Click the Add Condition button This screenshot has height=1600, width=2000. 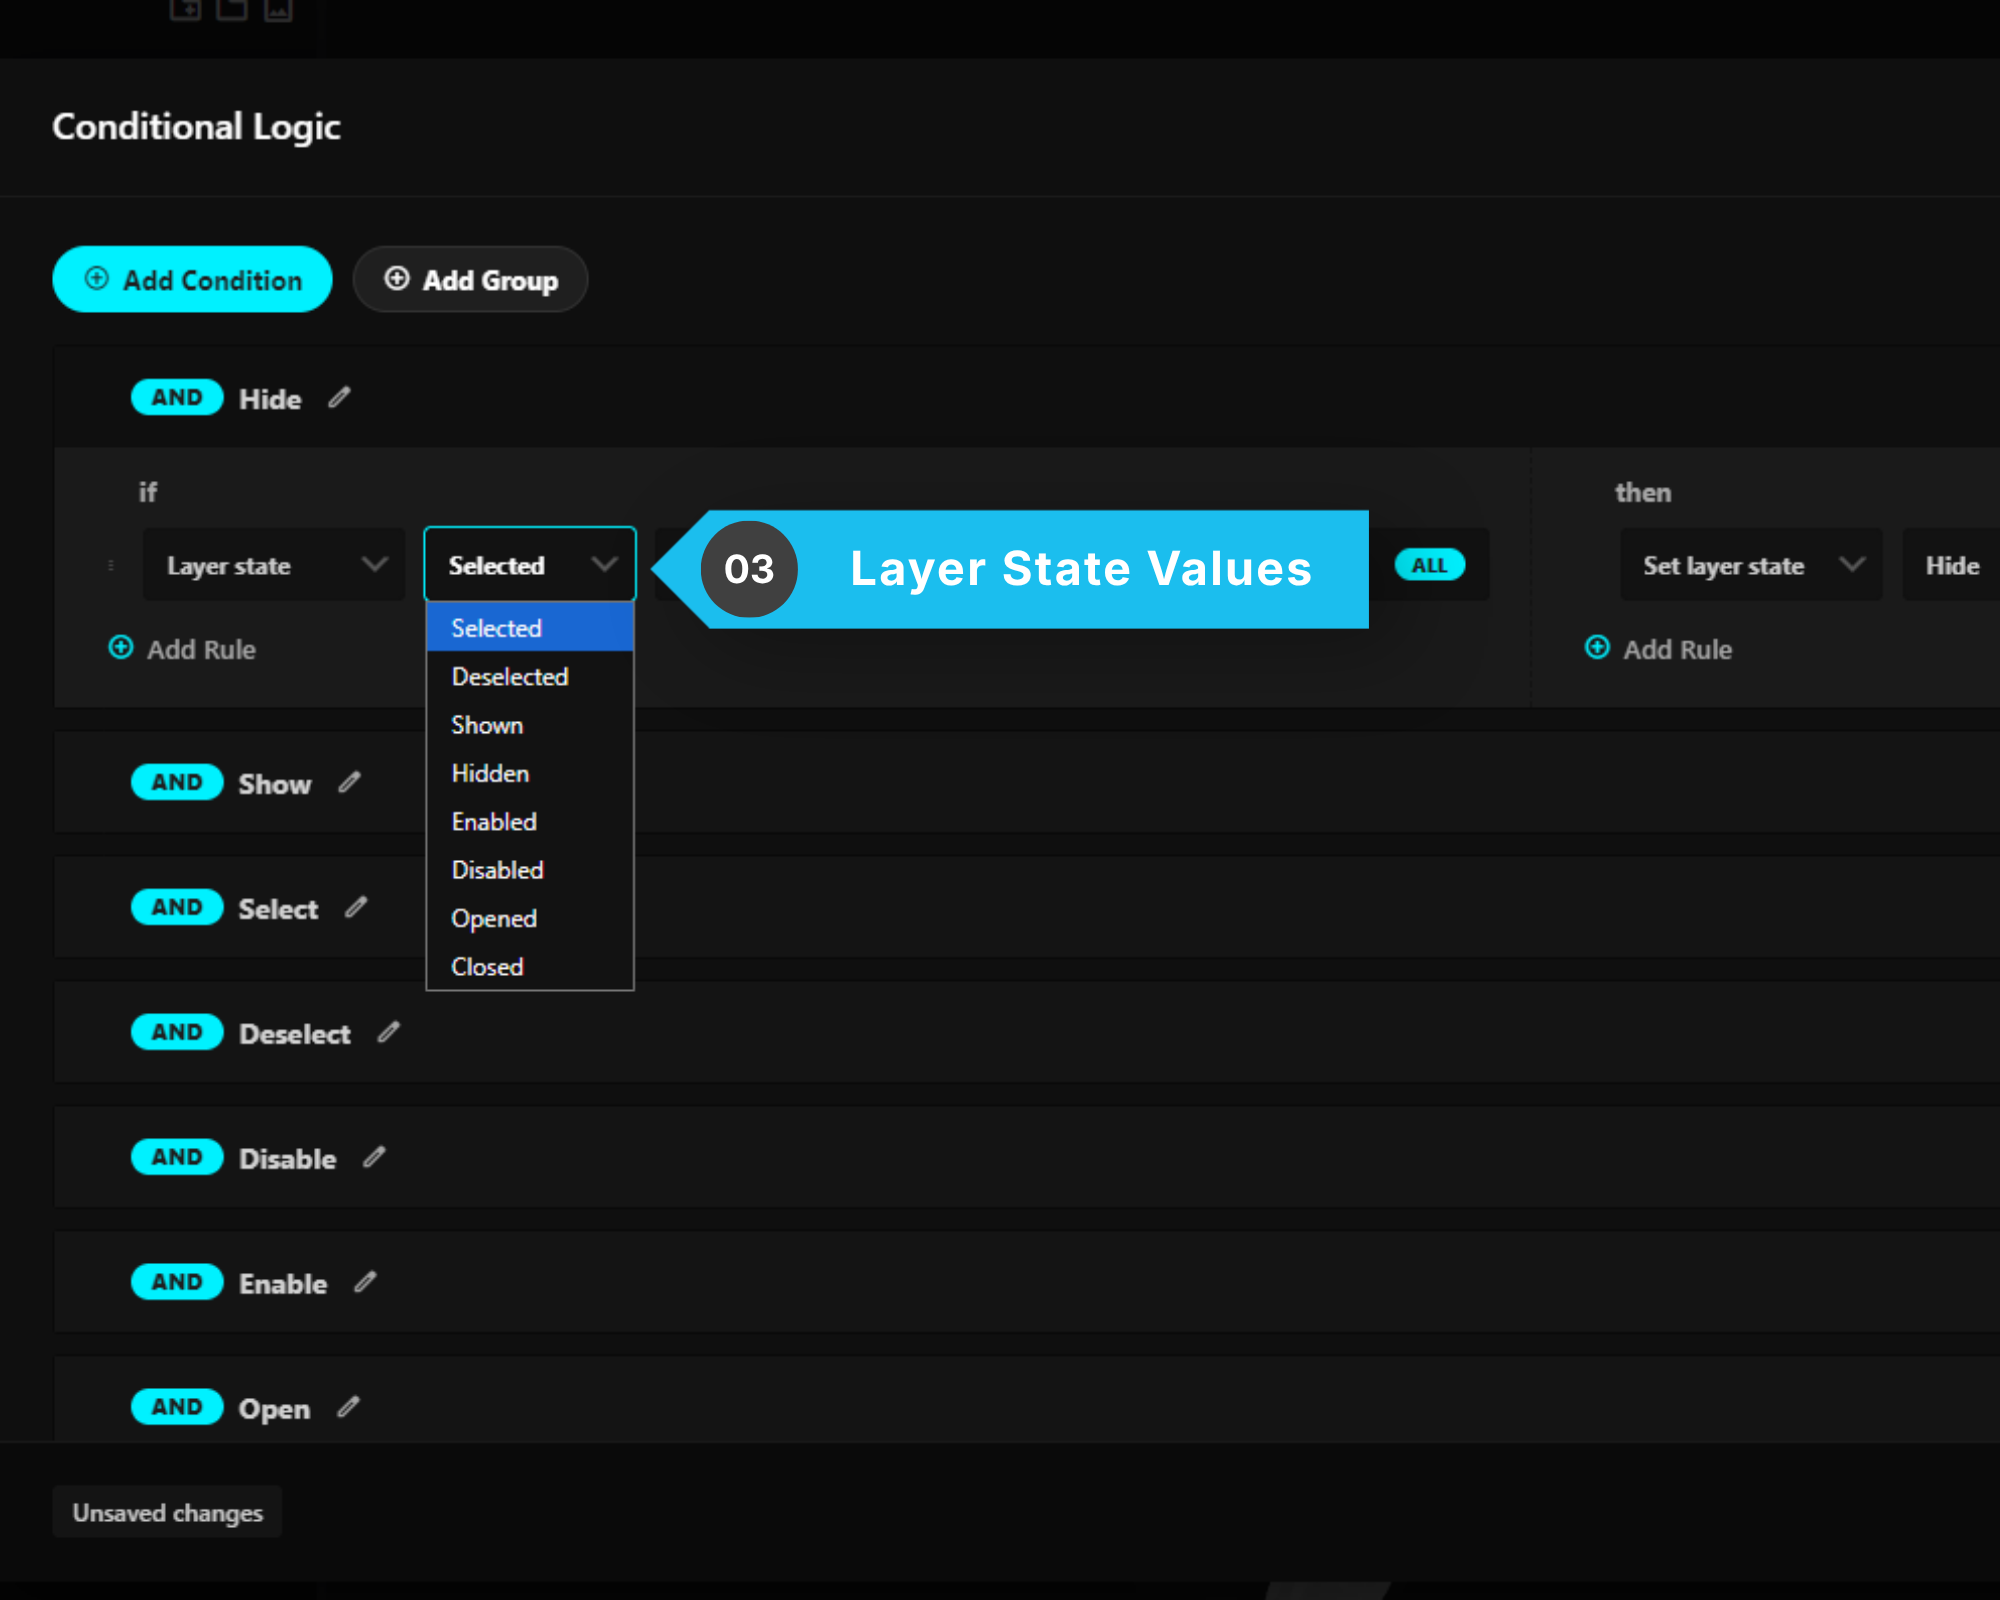pos(192,279)
